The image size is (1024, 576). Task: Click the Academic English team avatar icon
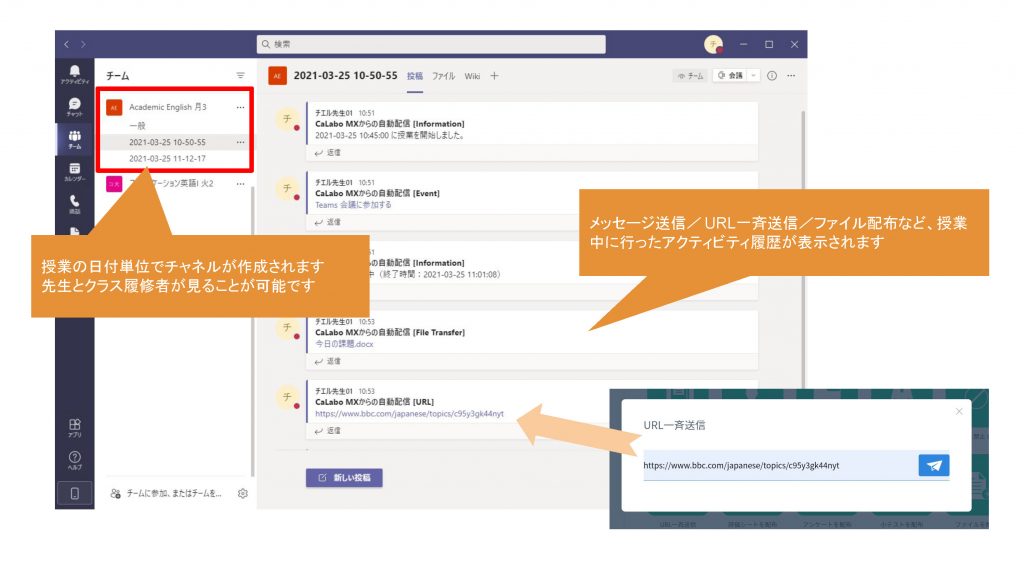click(114, 107)
